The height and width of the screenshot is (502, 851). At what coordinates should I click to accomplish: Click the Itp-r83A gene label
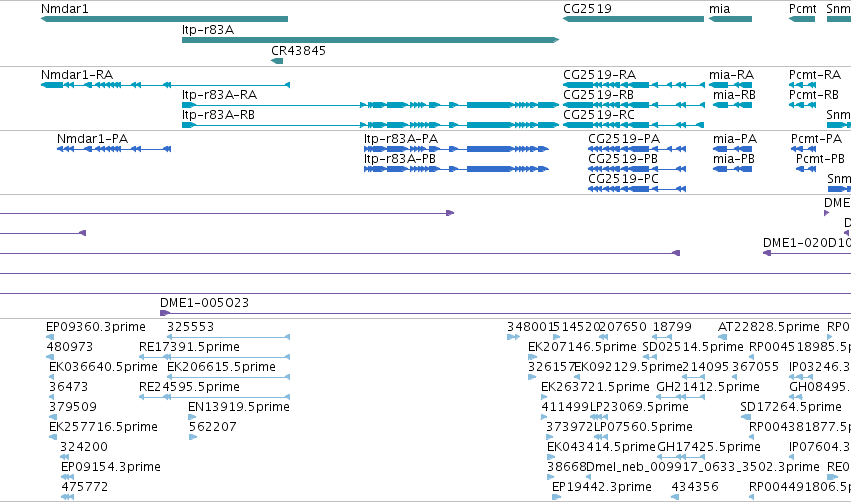[x=208, y=30]
